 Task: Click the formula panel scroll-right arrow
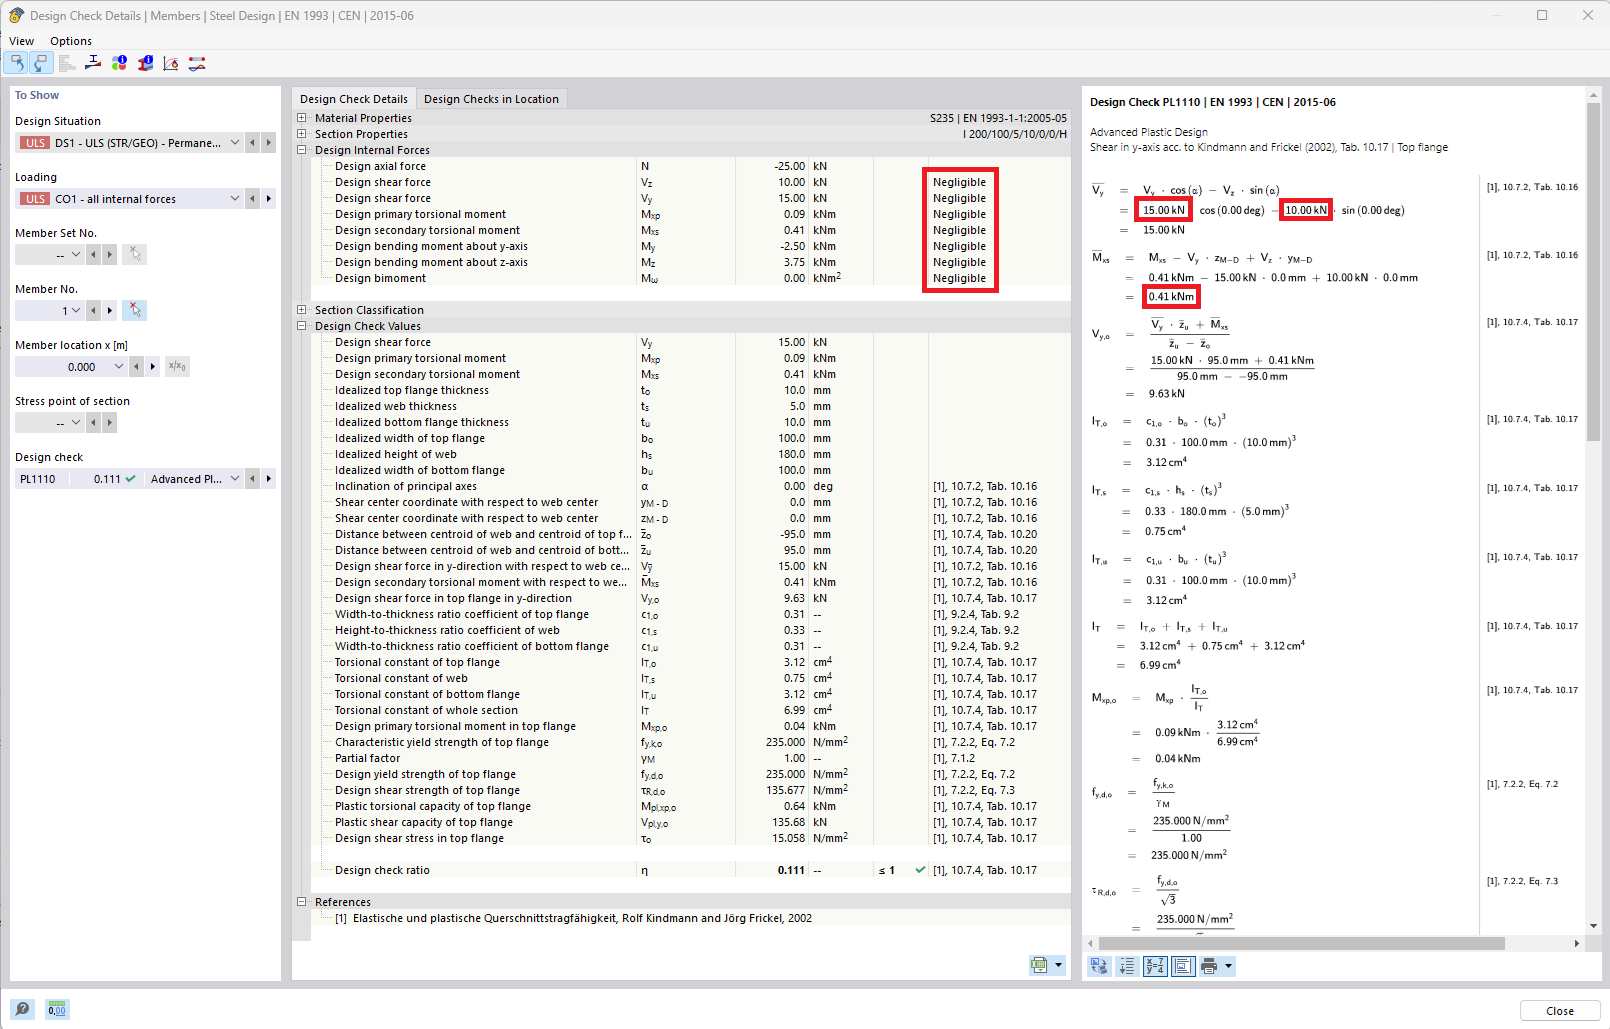pyautogui.click(x=1577, y=943)
